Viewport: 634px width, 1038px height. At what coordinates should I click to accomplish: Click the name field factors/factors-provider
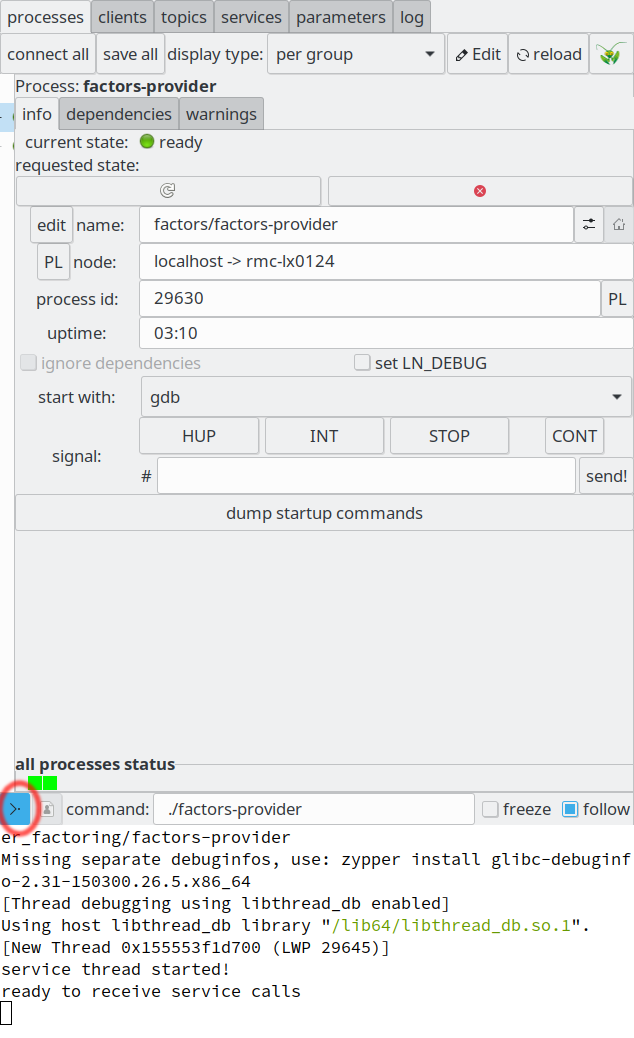click(356, 224)
